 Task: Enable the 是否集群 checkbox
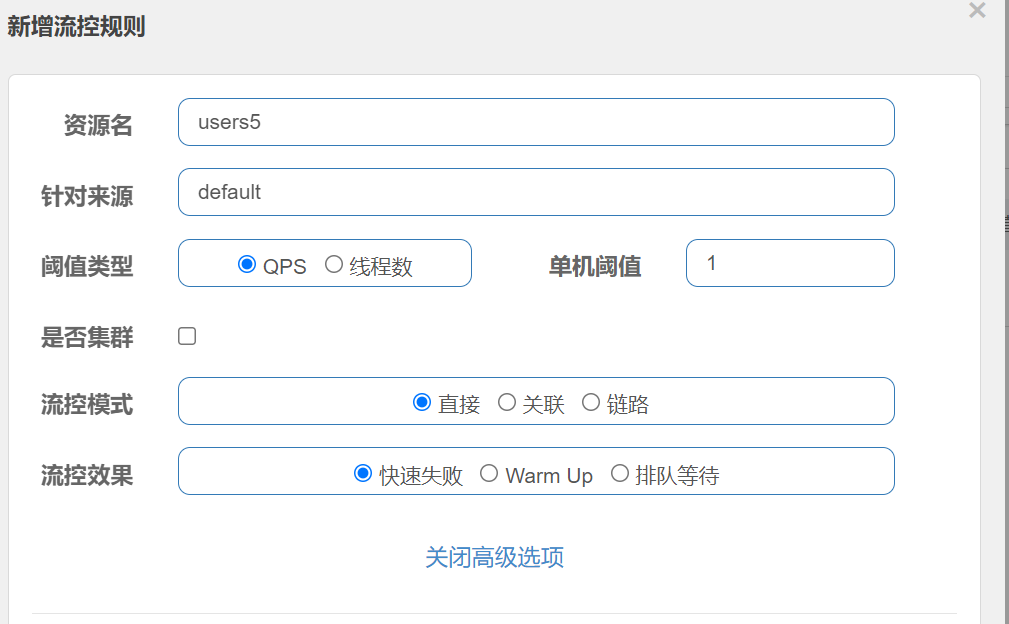click(x=187, y=336)
